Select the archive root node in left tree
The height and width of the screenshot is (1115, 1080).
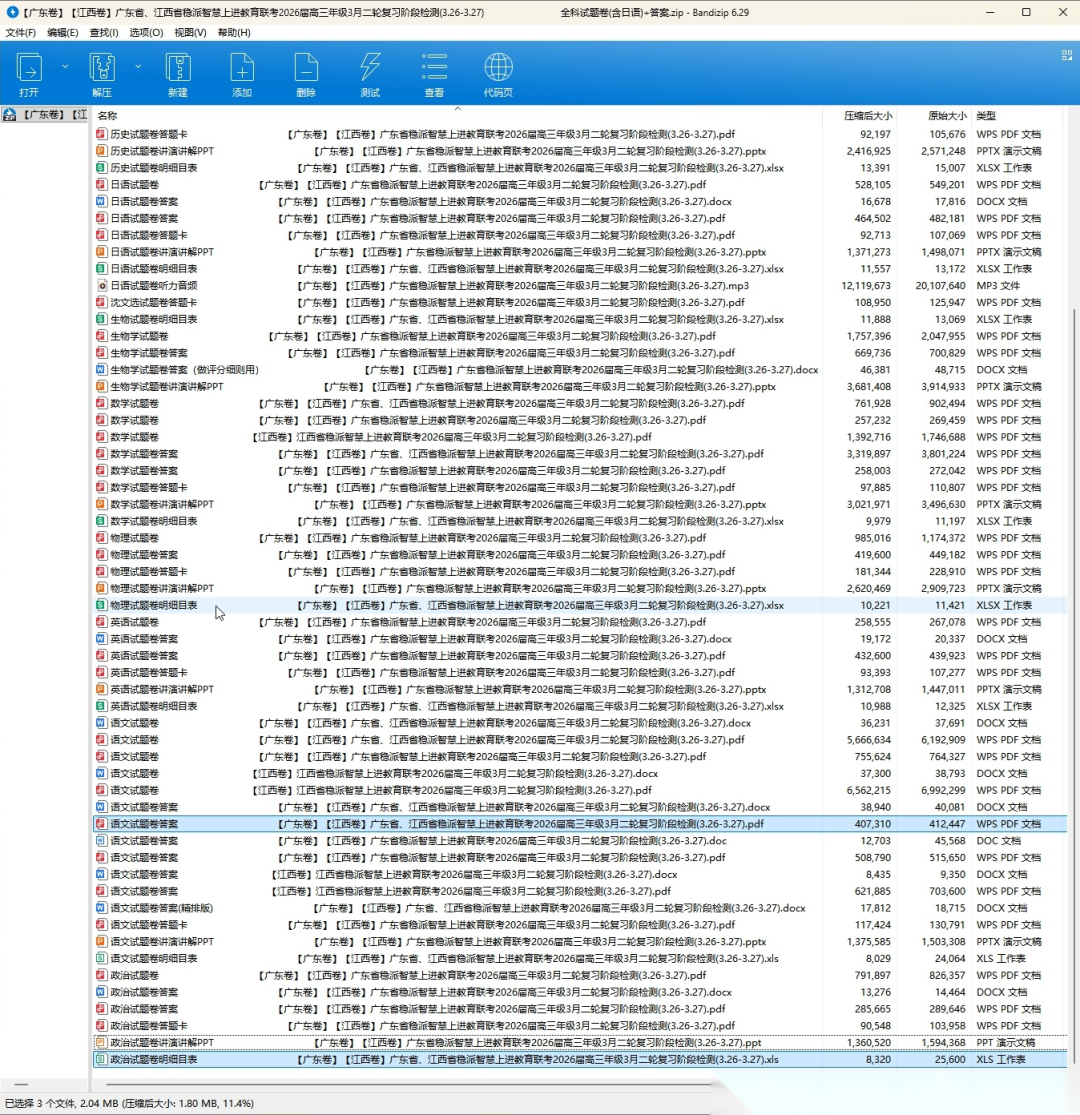pyautogui.click(x=45, y=115)
